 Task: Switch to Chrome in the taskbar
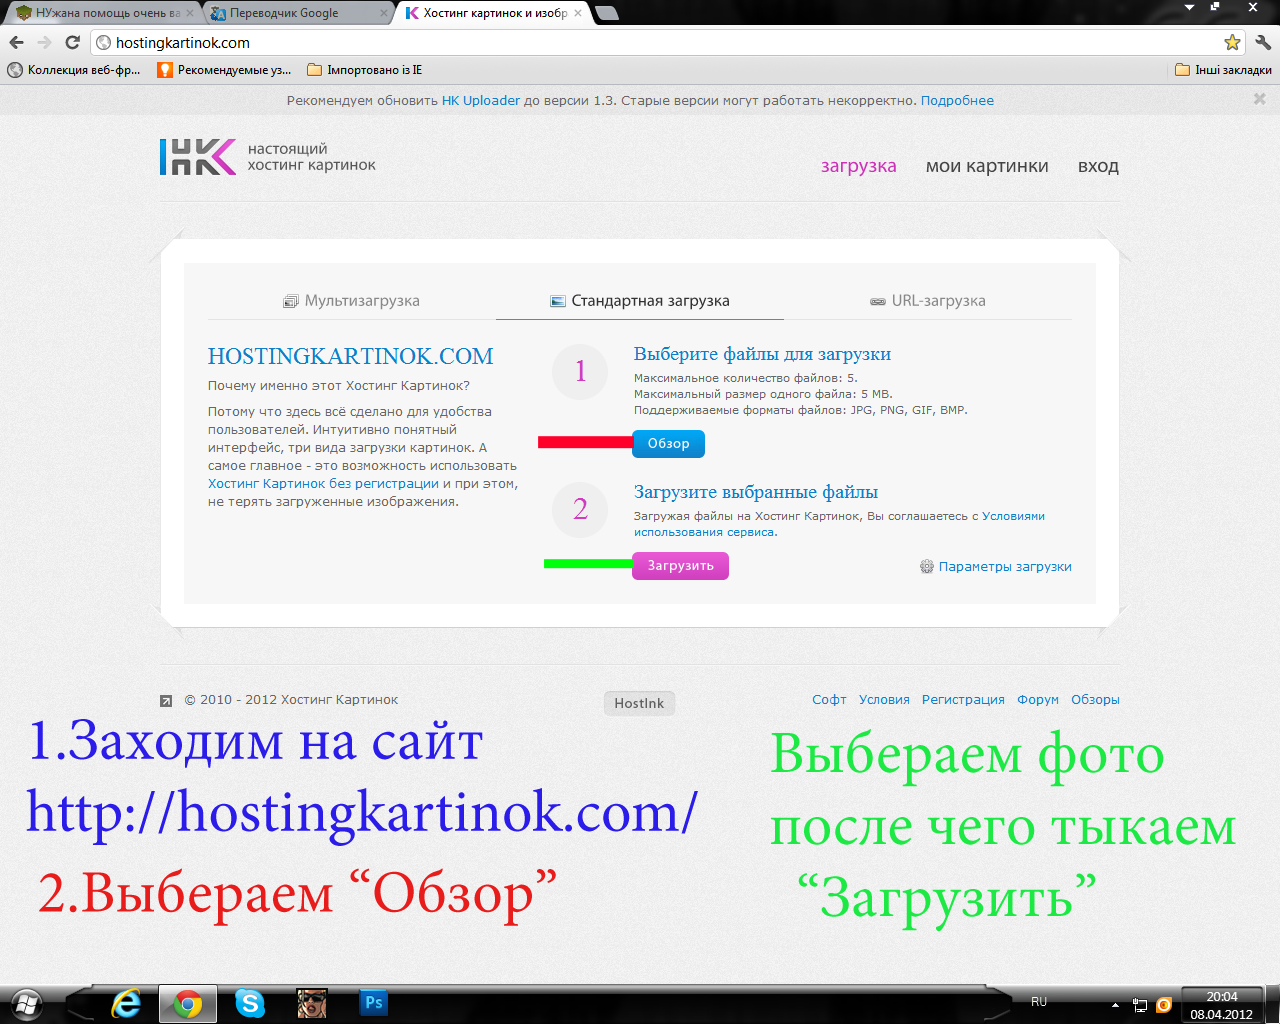(x=187, y=1003)
